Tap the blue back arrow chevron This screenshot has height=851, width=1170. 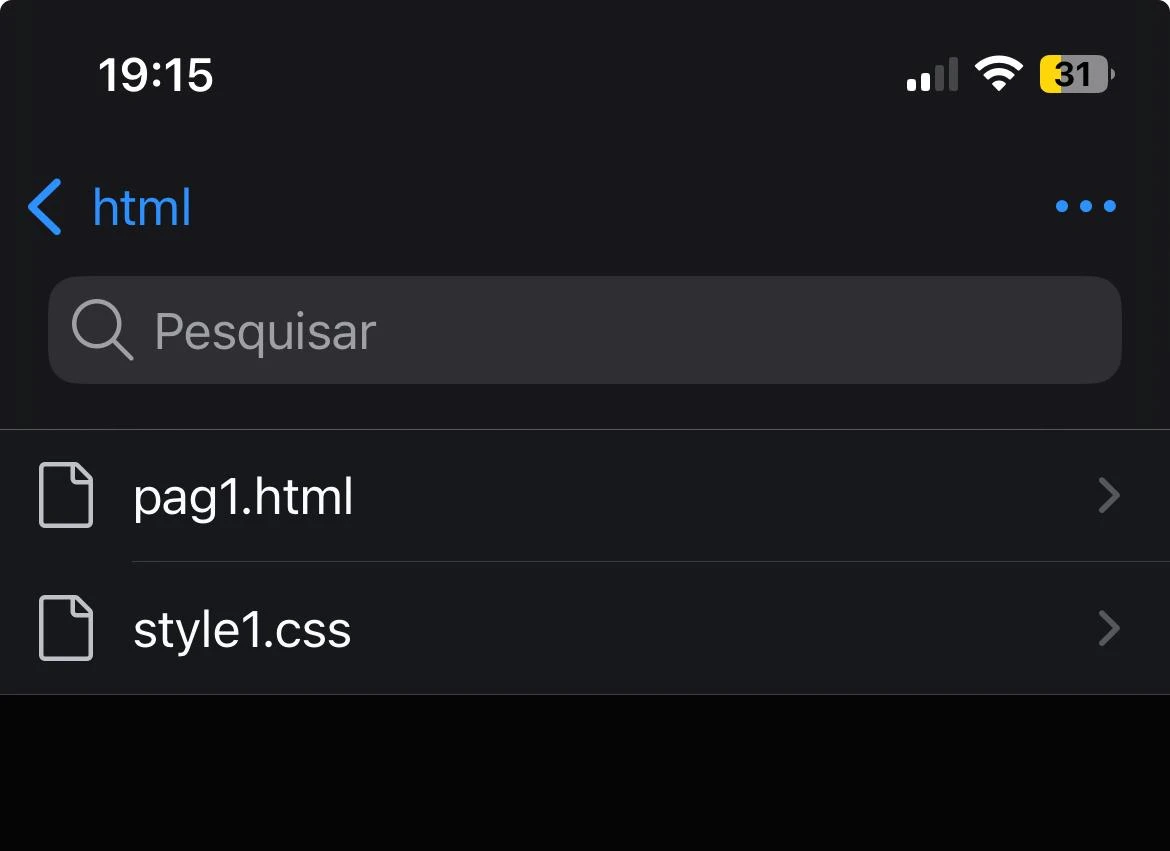tap(45, 207)
